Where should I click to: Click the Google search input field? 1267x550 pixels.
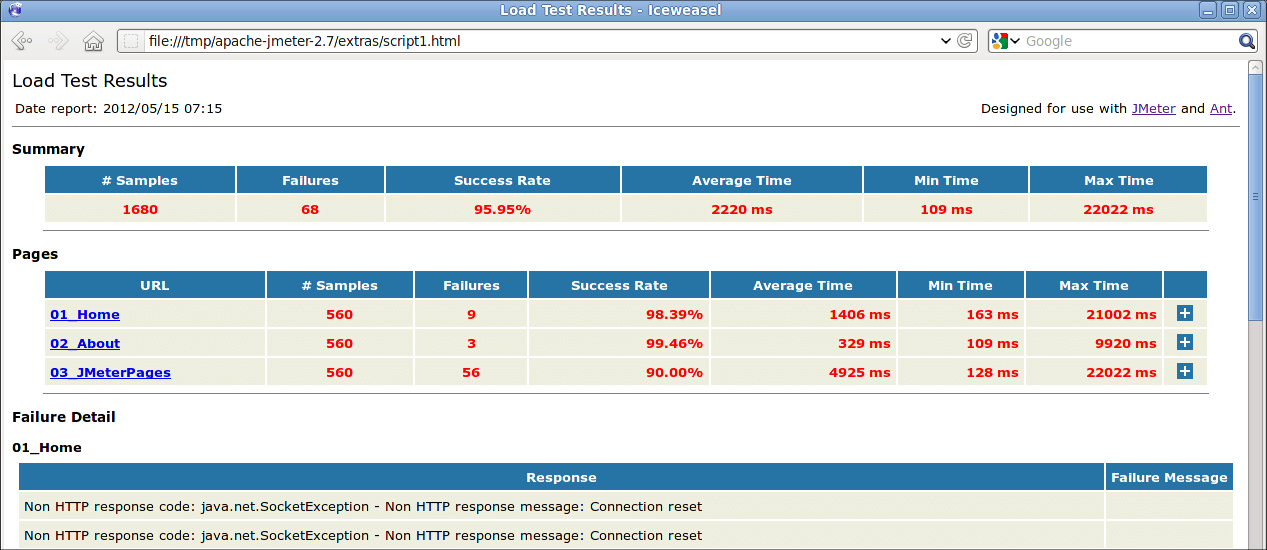click(1130, 41)
